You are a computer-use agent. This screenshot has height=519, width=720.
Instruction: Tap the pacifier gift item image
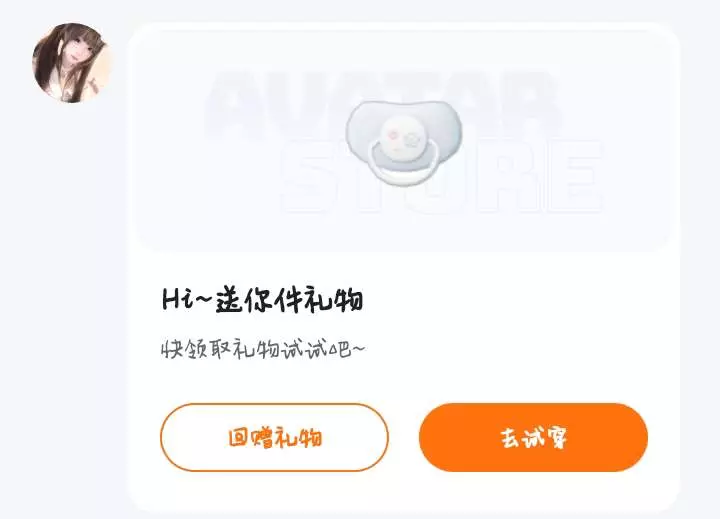click(x=404, y=142)
